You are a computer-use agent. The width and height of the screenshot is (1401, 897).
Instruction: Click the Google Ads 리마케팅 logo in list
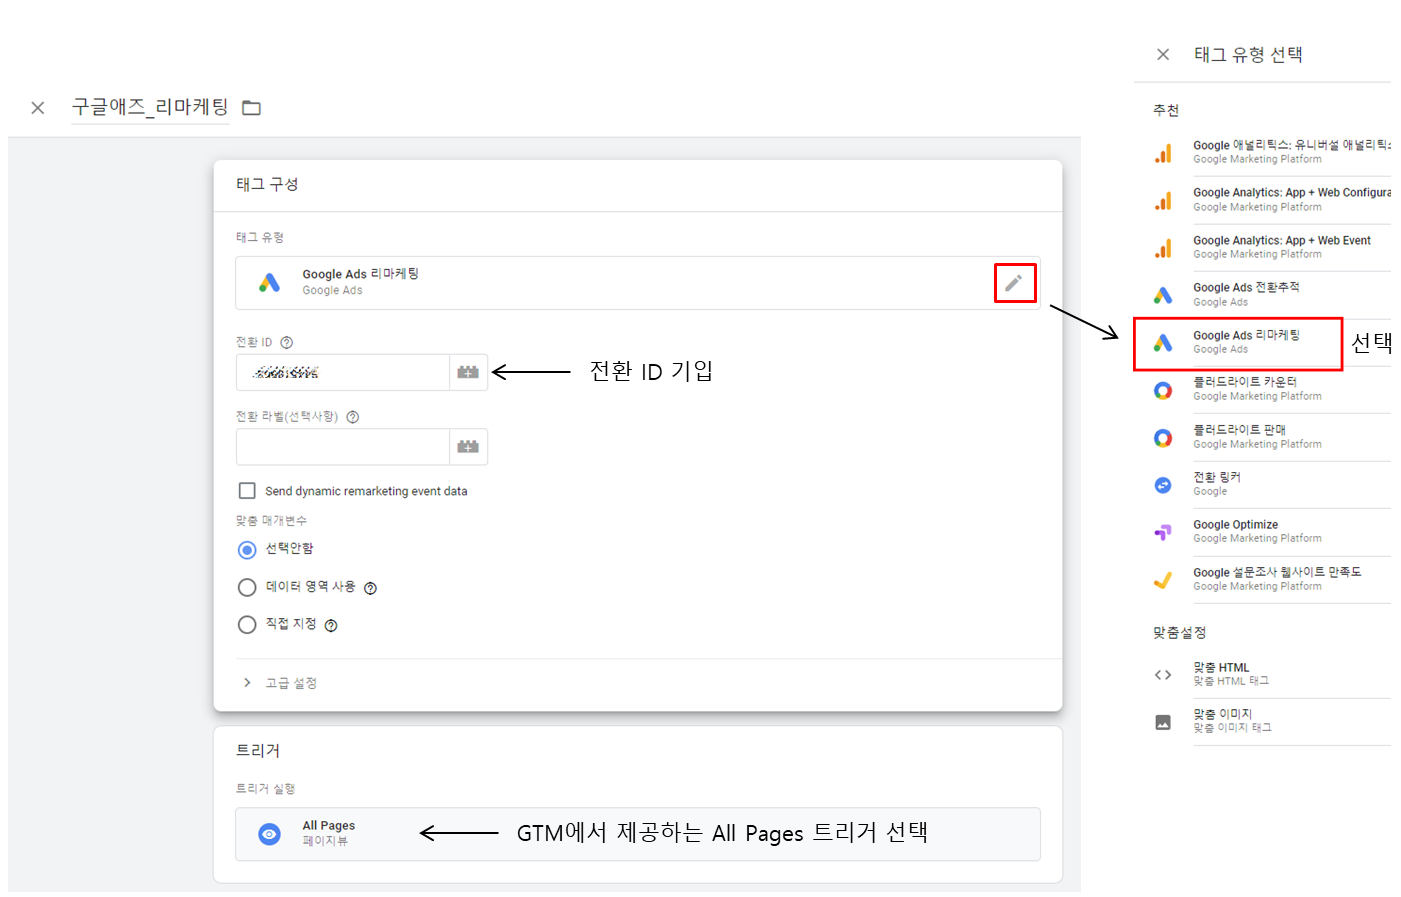(x=1163, y=343)
